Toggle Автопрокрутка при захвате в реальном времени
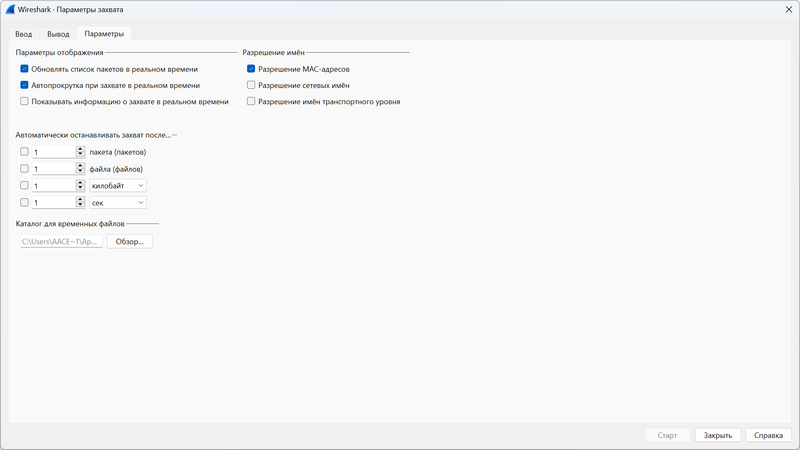Image resolution: width=800 pixels, height=450 pixels. (x=24, y=85)
